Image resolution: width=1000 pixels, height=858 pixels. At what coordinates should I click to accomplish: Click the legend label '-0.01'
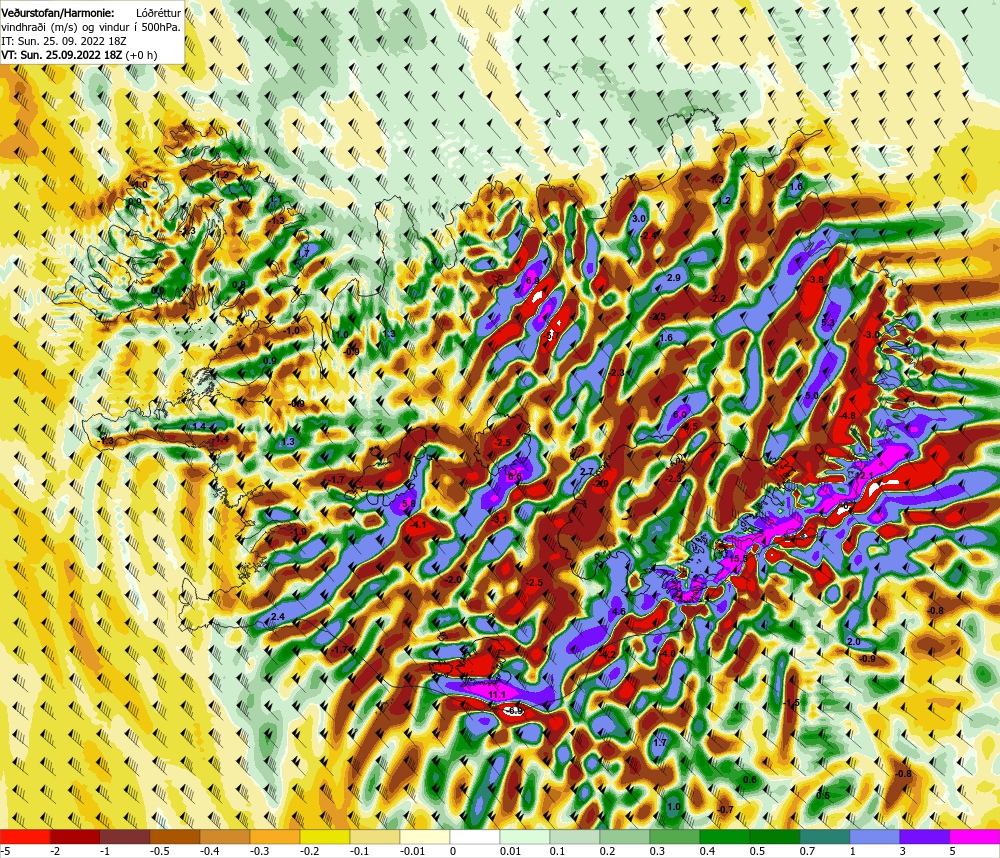[412, 851]
